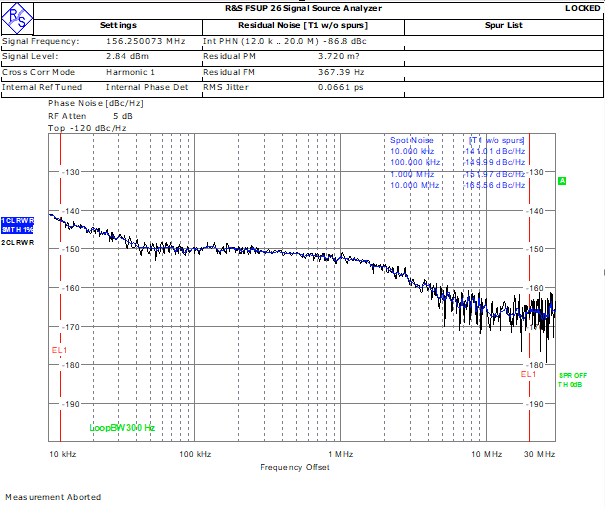
Task: Click the [T1 w/o spurs] label in the graph
Action: (497, 140)
